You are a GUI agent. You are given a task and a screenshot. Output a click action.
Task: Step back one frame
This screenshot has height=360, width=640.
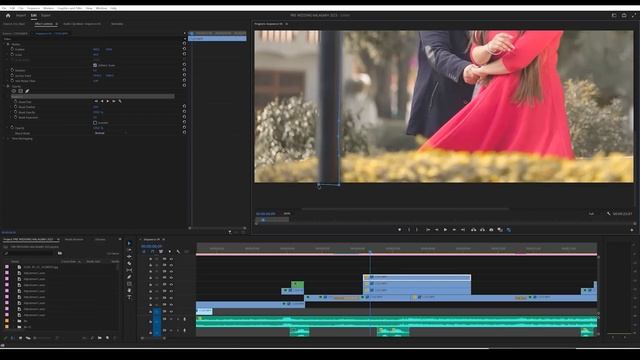tap(436, 230)
